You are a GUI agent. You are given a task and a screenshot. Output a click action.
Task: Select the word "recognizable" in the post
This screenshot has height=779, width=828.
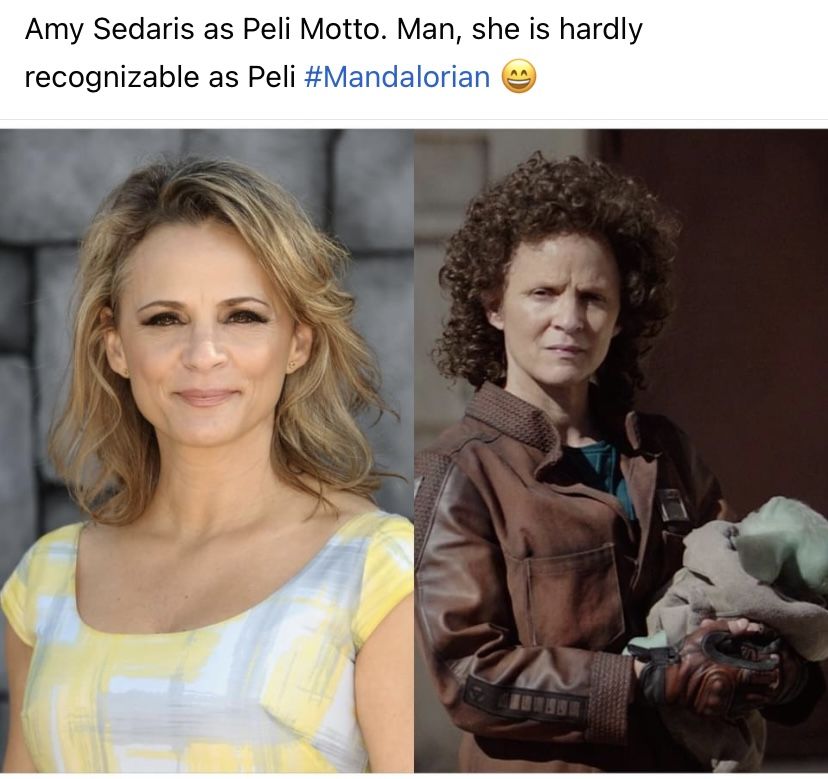(112, 78)
